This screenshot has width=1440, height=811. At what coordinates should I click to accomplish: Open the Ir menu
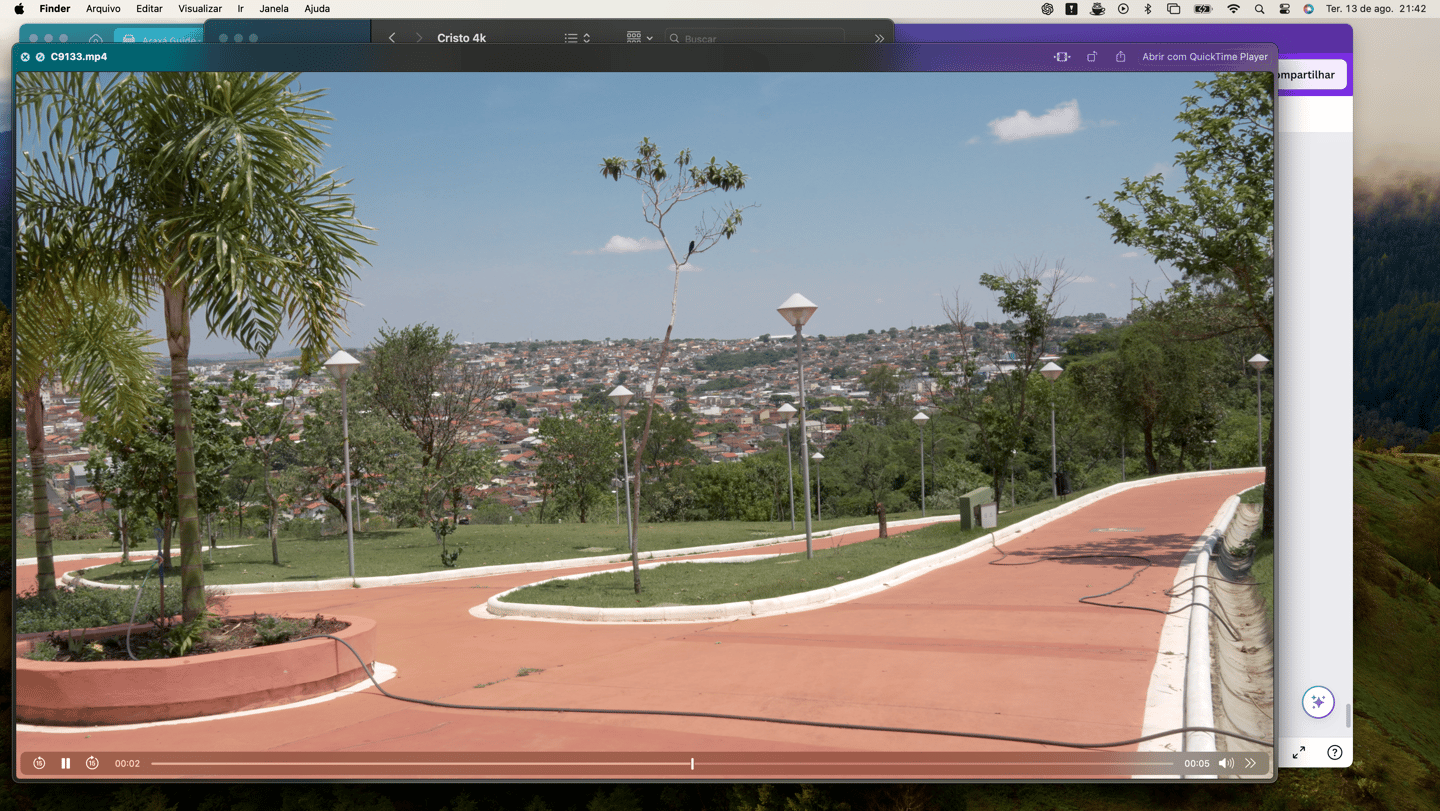(240, 9)
